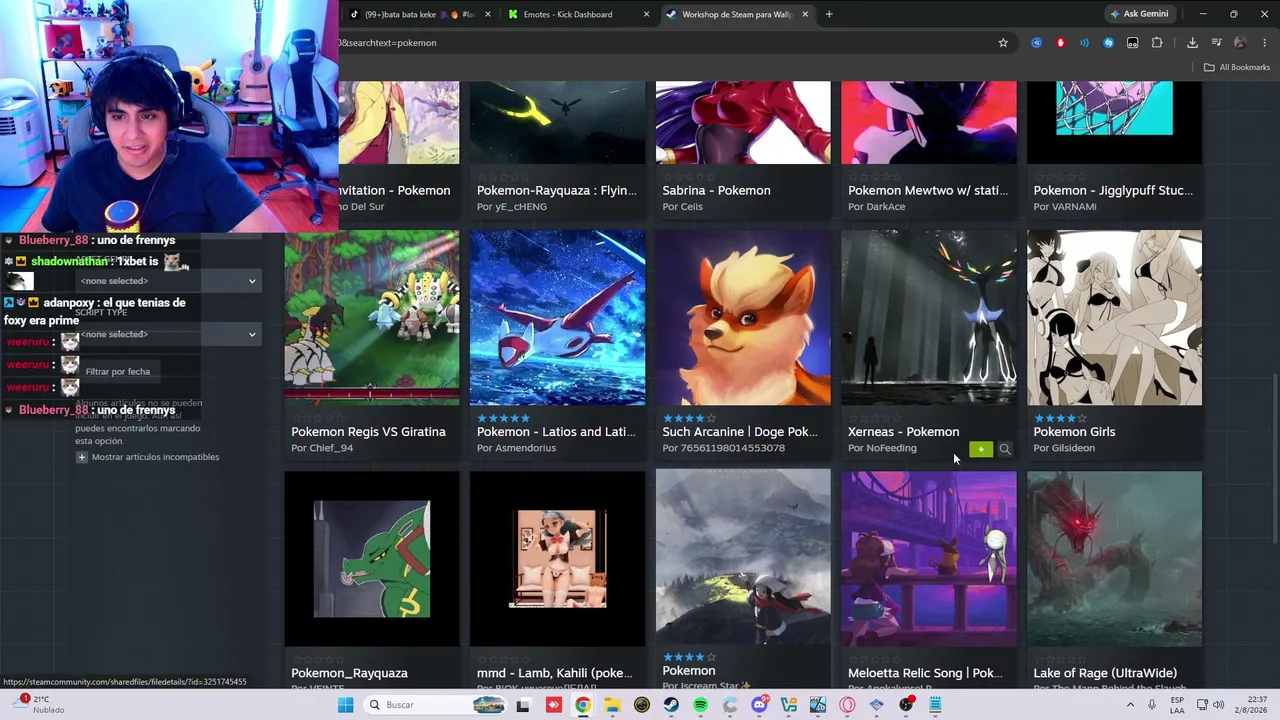
Task: Open volume and network quick settings
Action: 1210,705
